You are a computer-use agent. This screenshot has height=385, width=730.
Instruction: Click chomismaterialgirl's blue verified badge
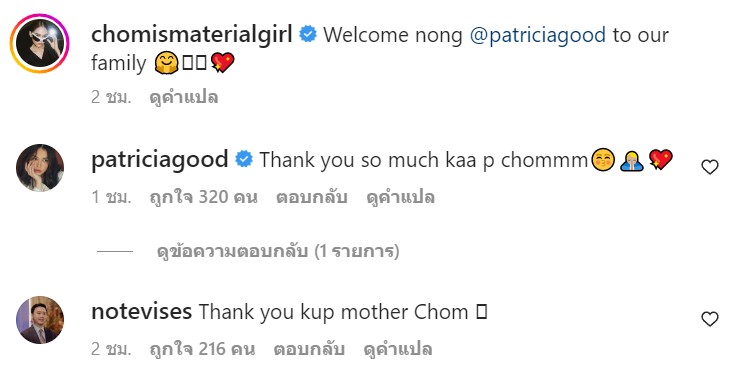(308, 34)
